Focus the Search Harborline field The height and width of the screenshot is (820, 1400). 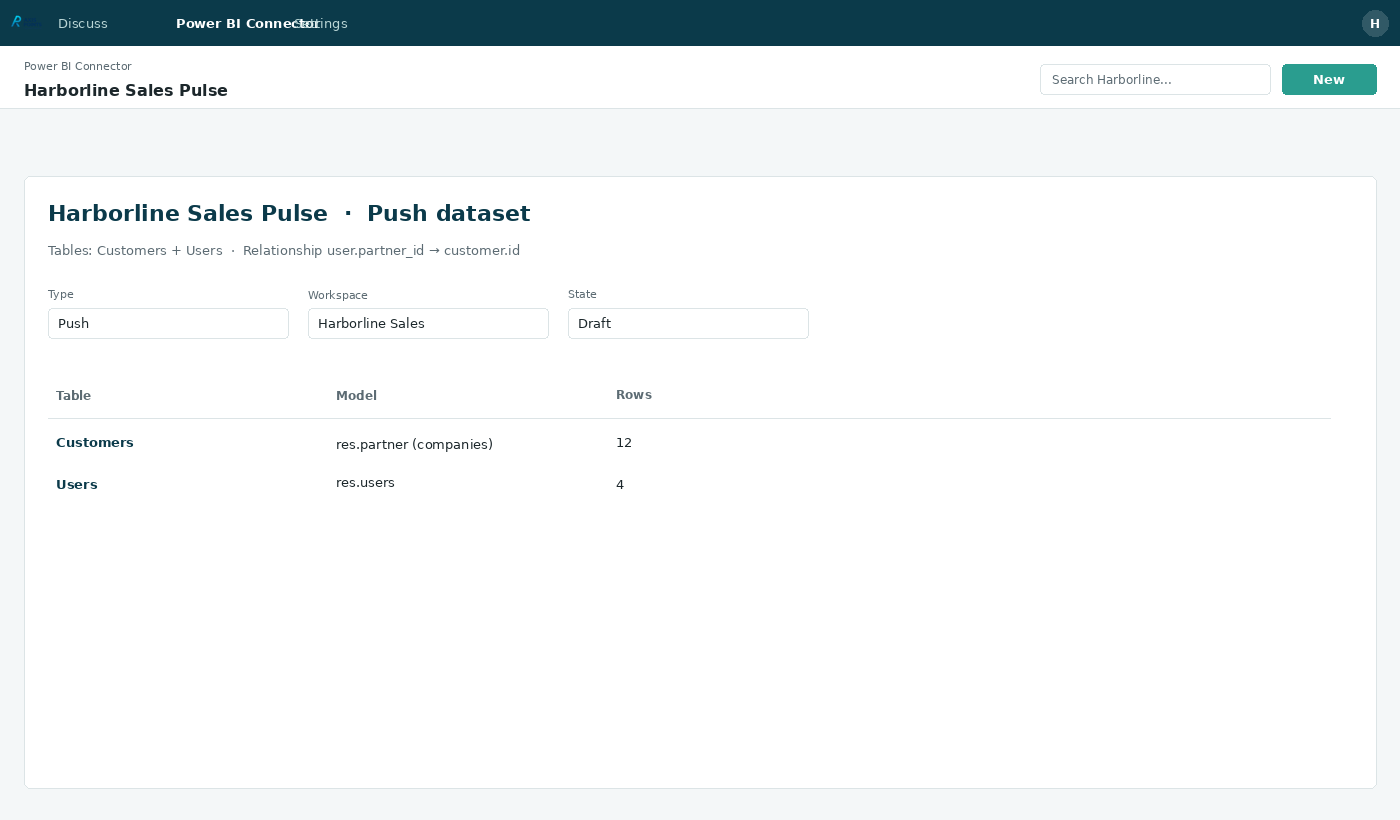1155,79
